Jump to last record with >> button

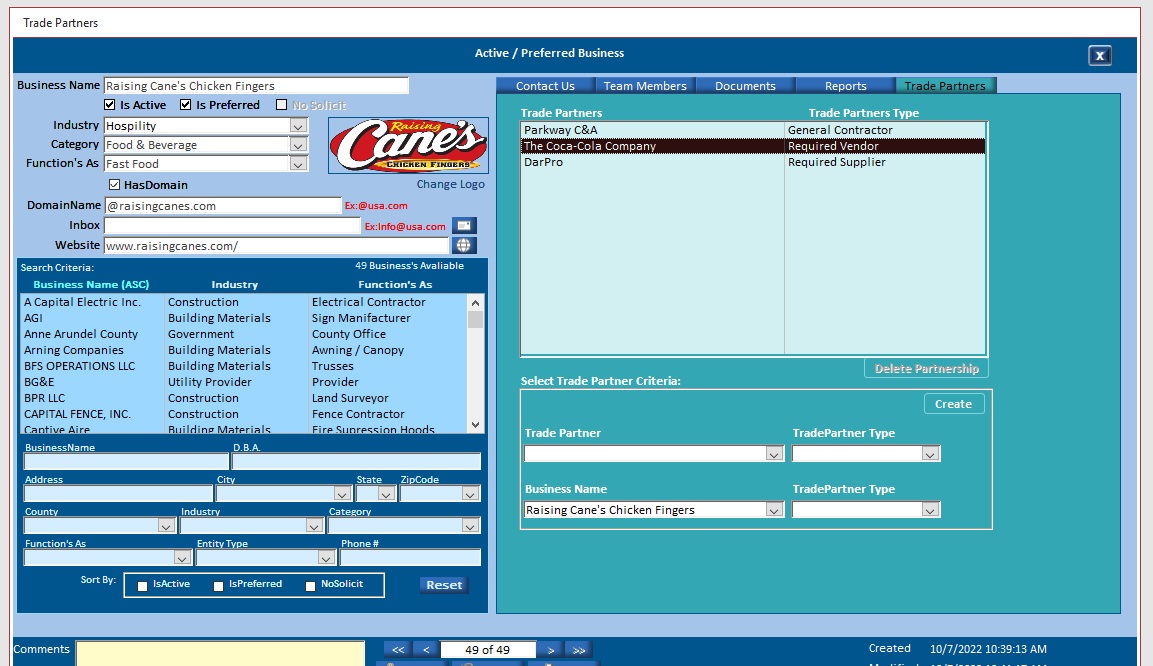pos(578,650)
